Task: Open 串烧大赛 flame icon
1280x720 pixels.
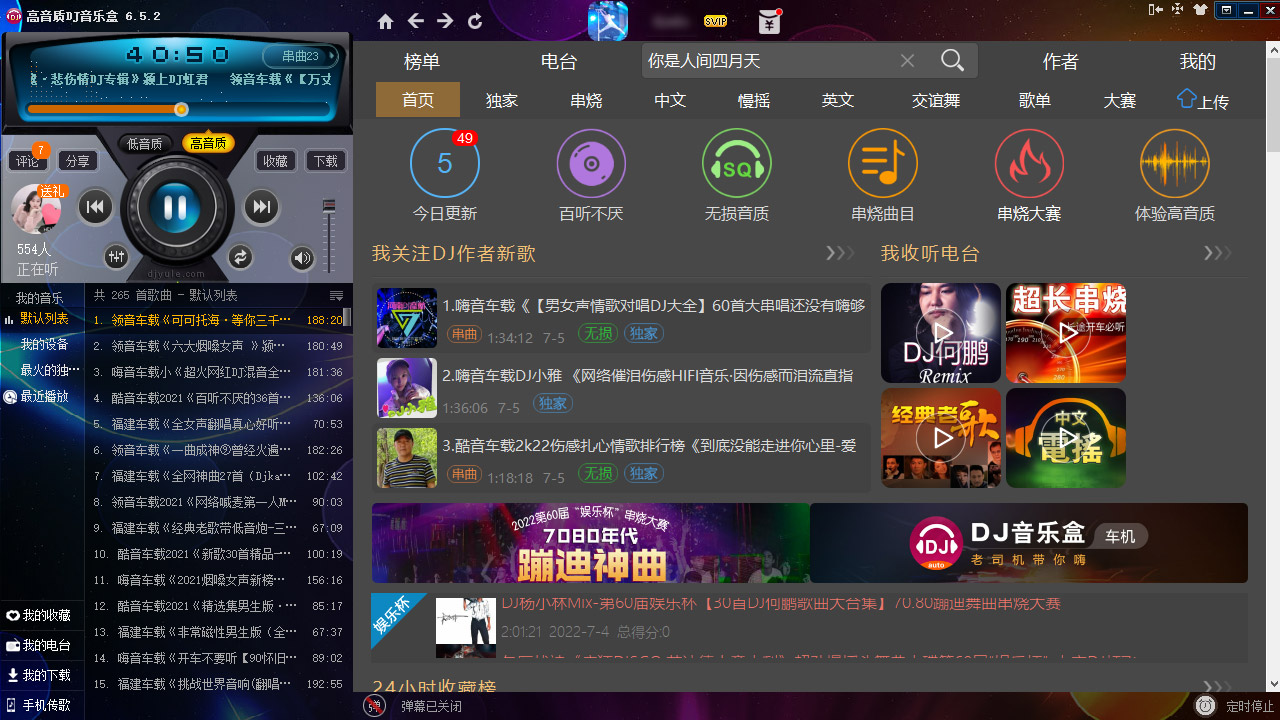Action: click(1029, 161)
